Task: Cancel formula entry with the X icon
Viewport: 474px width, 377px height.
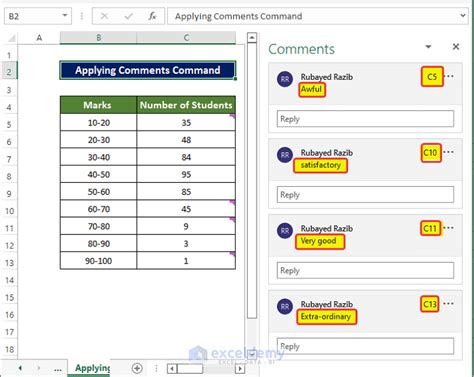Action: (x=104, y=16)
